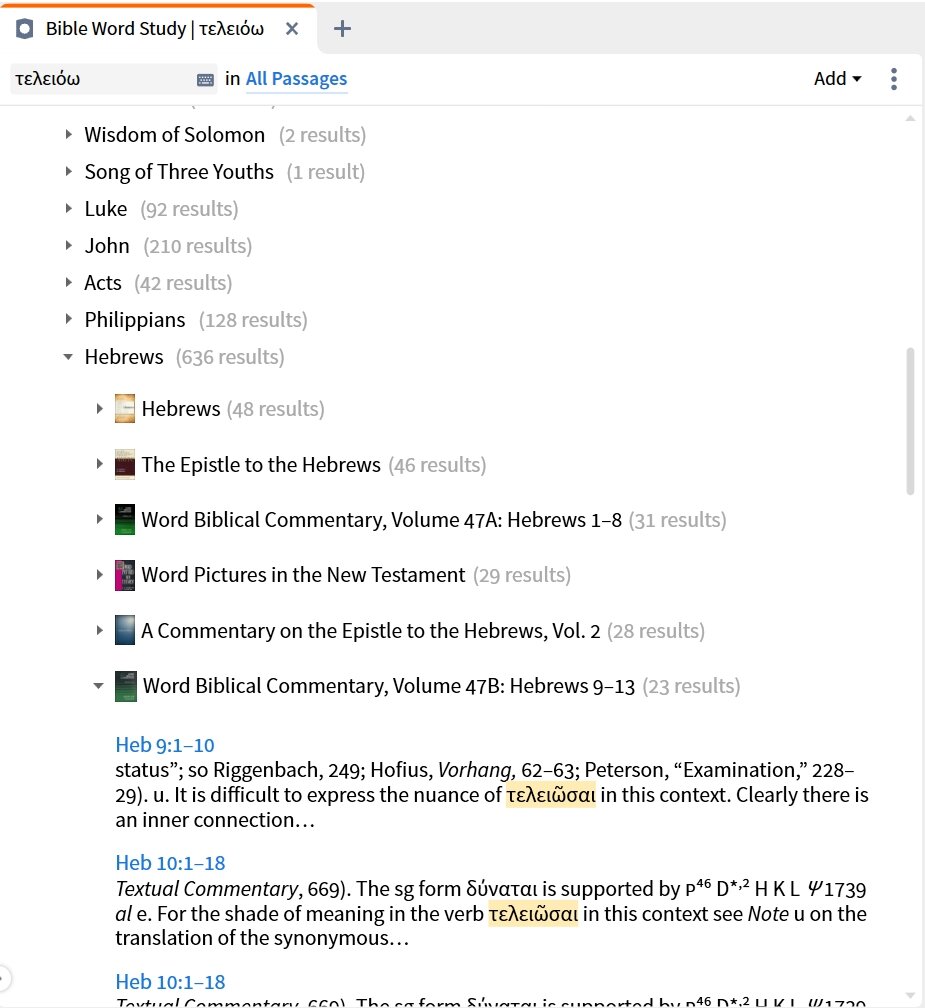Screen dimensions: 925x1008
Task: Click A Commentary on Hebrews Vol. 2 cover
Action: (x=125, y=630)
